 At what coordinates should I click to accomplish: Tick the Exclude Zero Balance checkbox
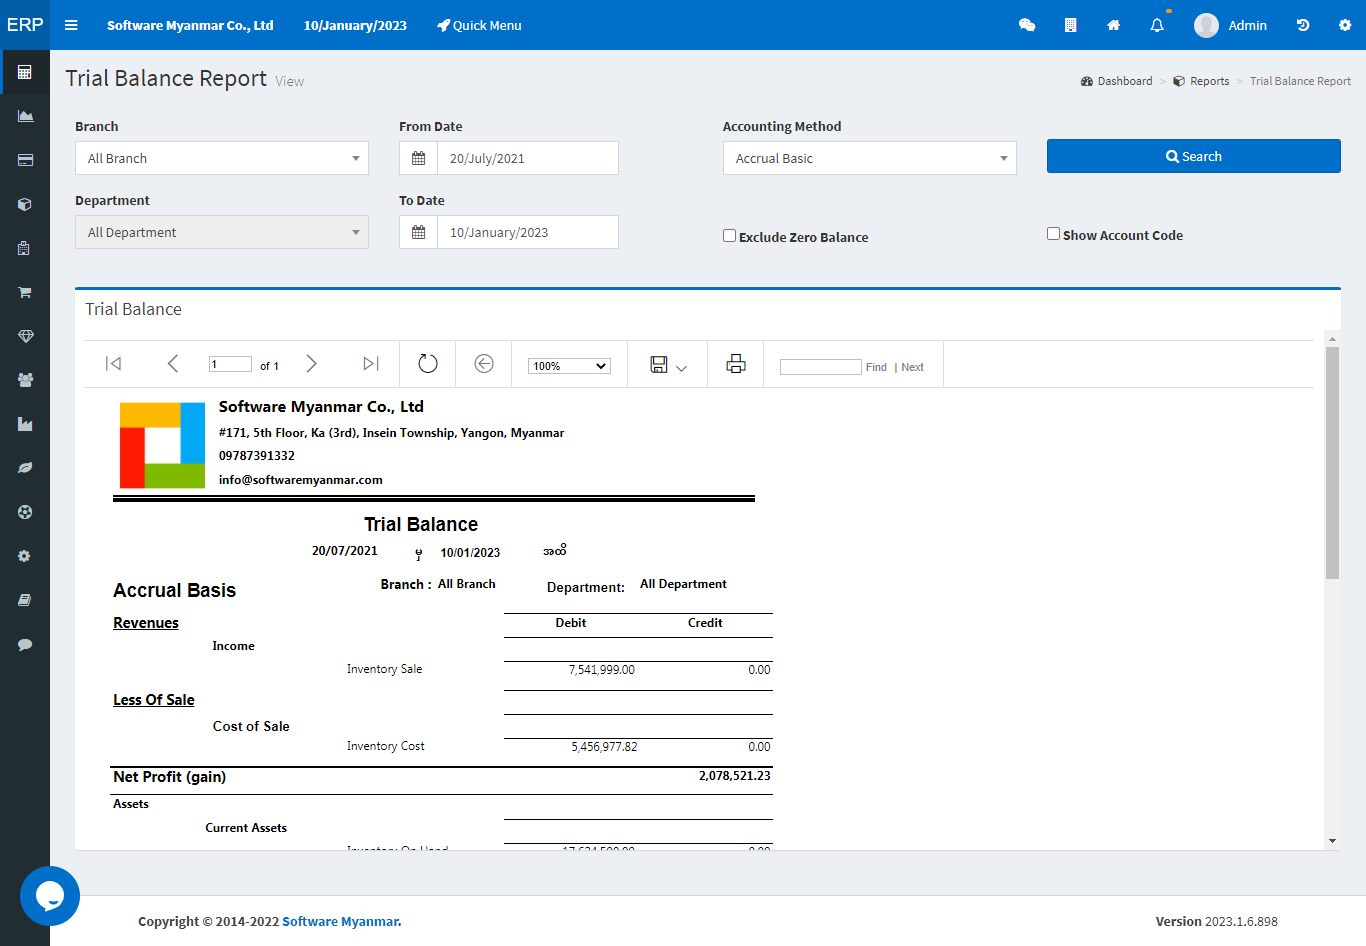730,236
